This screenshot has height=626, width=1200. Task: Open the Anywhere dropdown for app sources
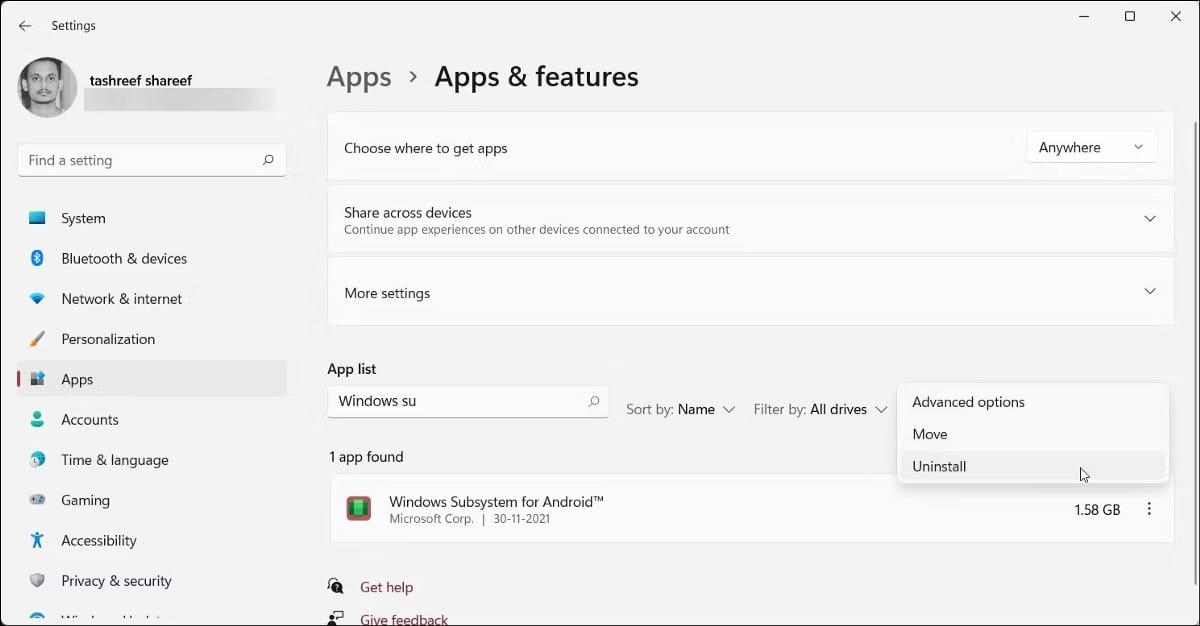[1091, 147]
